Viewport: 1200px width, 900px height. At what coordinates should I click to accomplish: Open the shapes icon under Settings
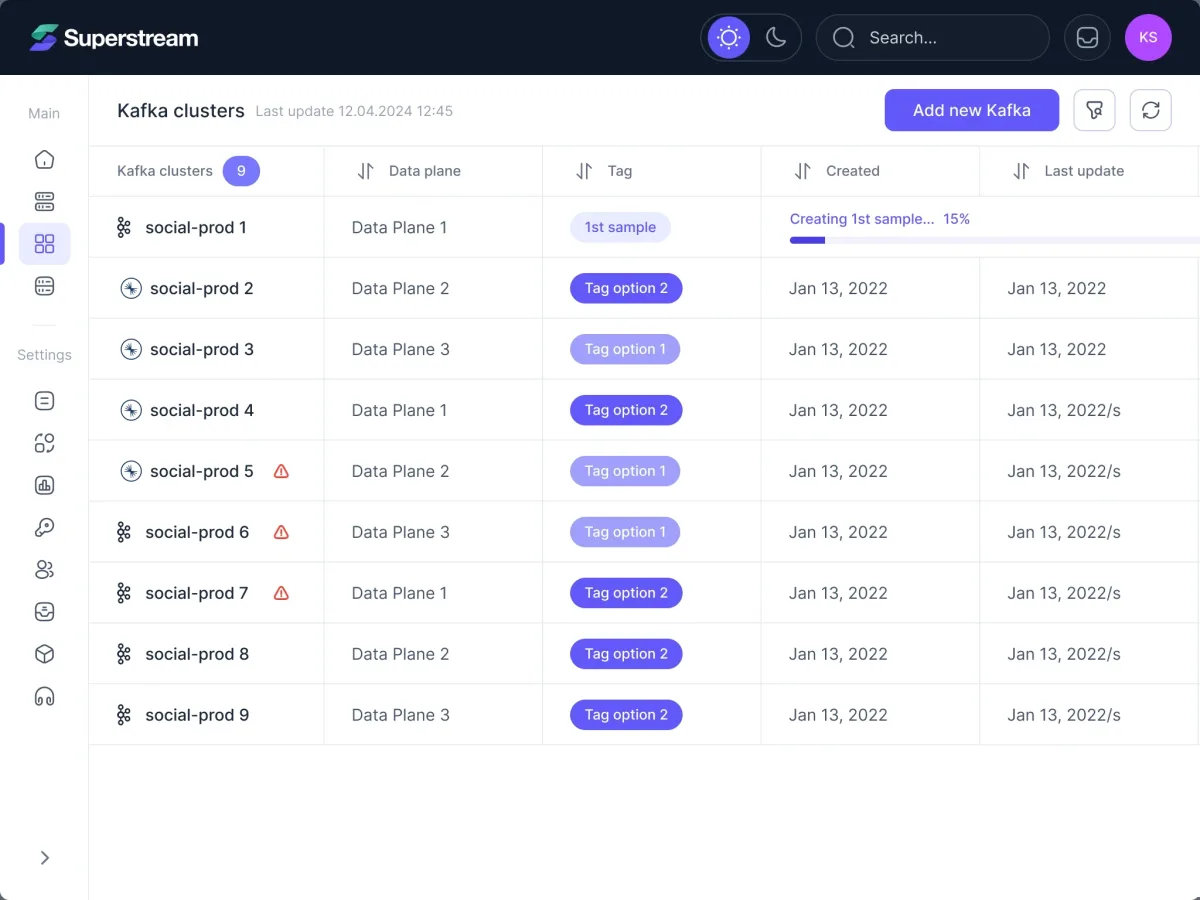click(44, 443)
